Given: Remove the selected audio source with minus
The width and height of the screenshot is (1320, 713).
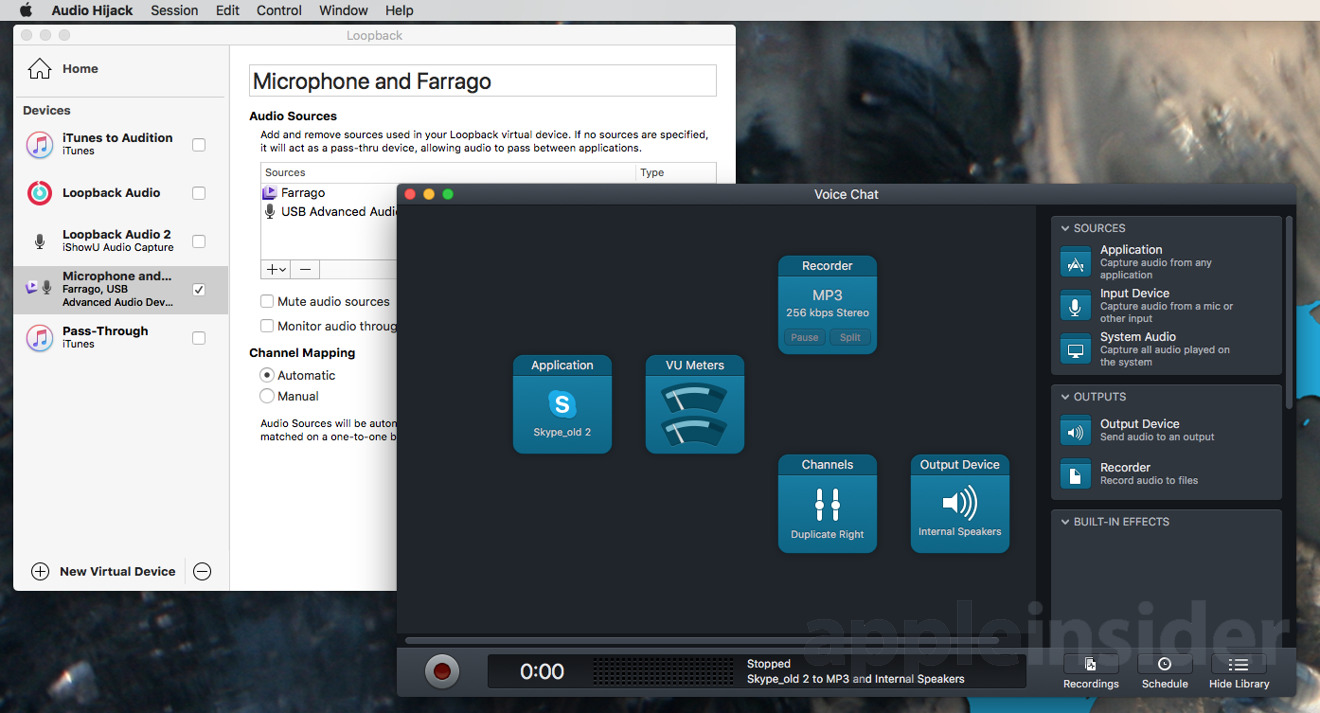Looking at the screenshot, I should click(x=306, y=269).
